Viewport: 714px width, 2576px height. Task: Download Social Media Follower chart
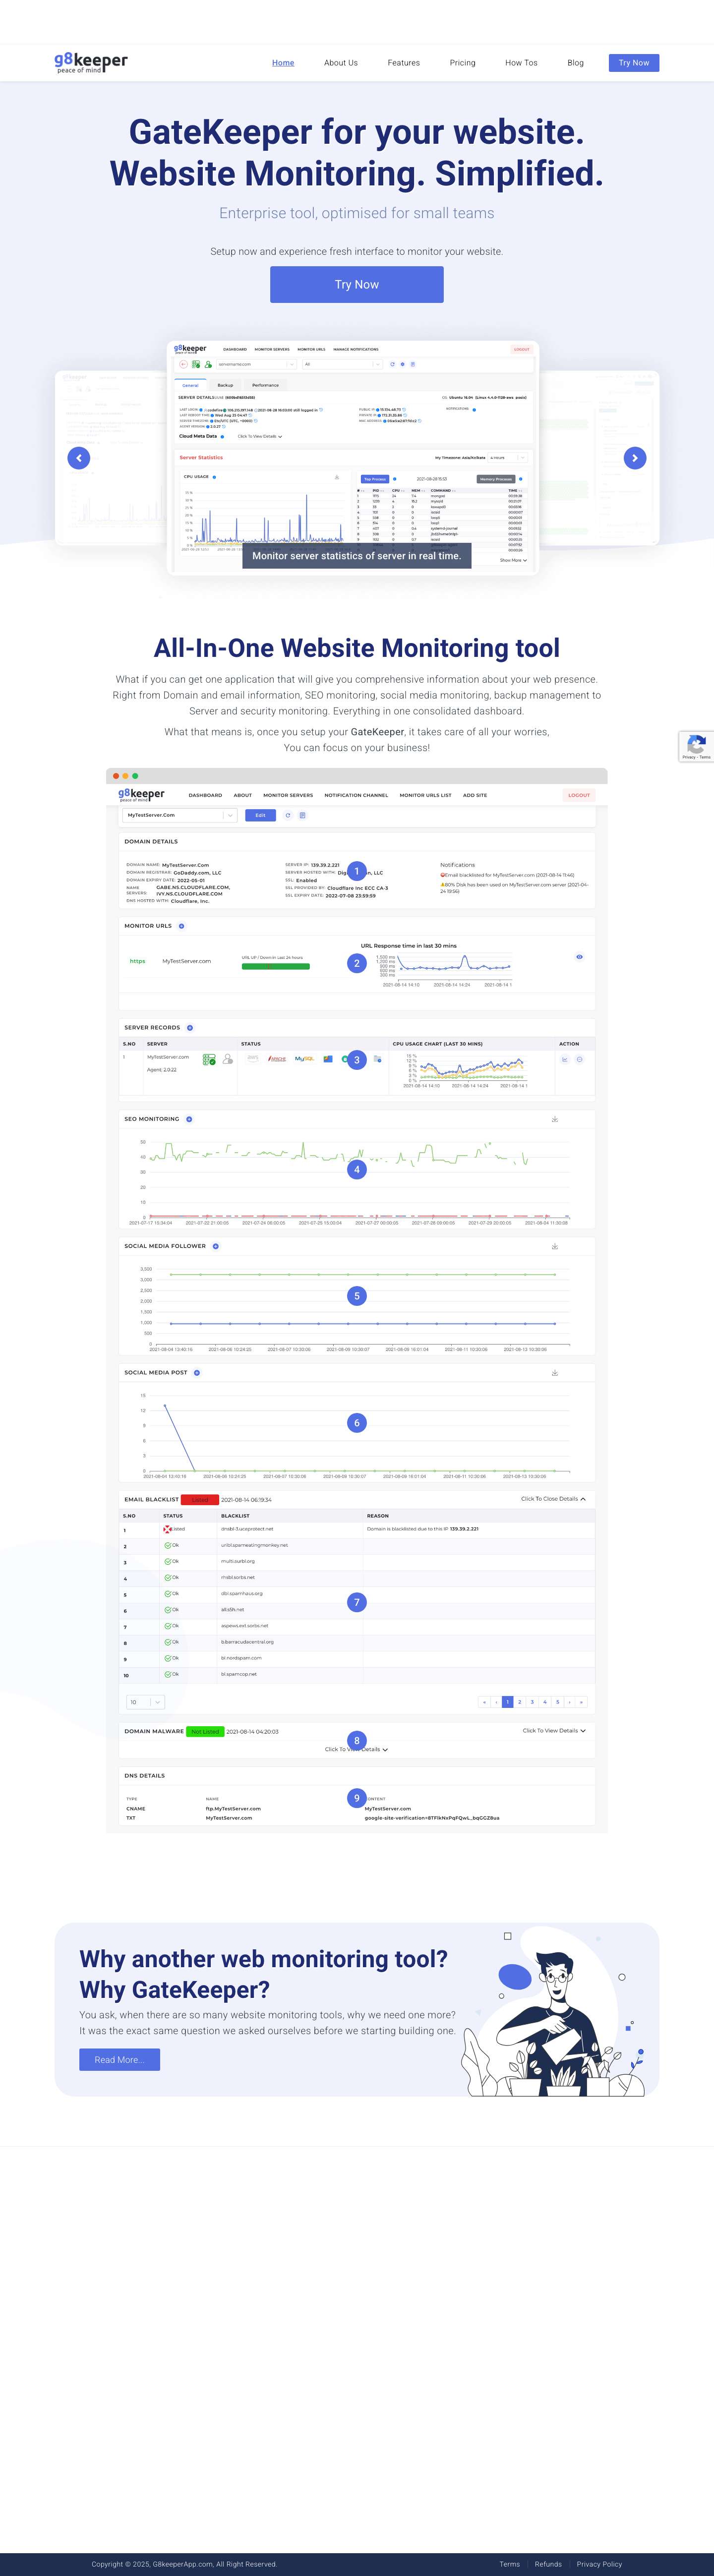[555, 1247]
